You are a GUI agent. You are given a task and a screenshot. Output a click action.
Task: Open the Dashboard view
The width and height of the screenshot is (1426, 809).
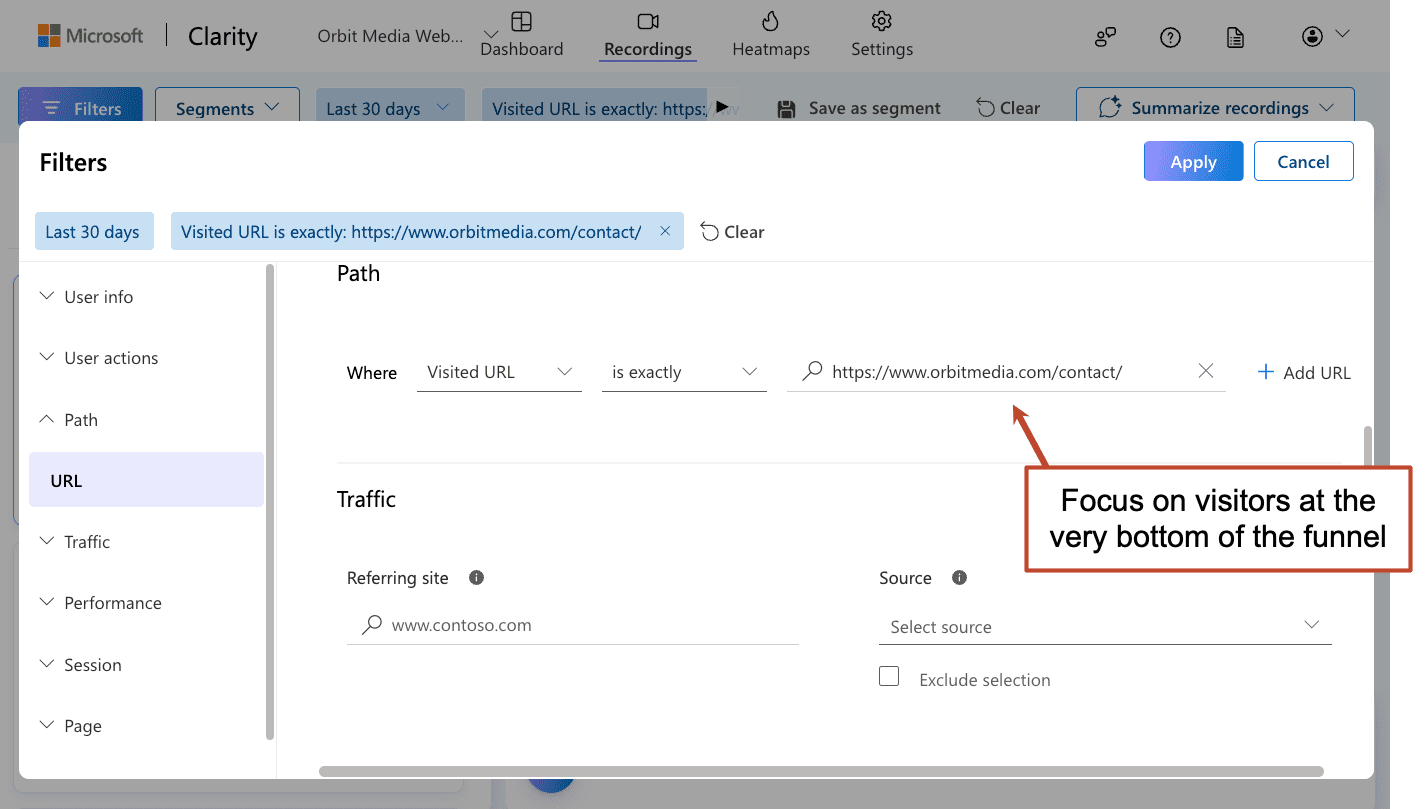tap(521, 35)
